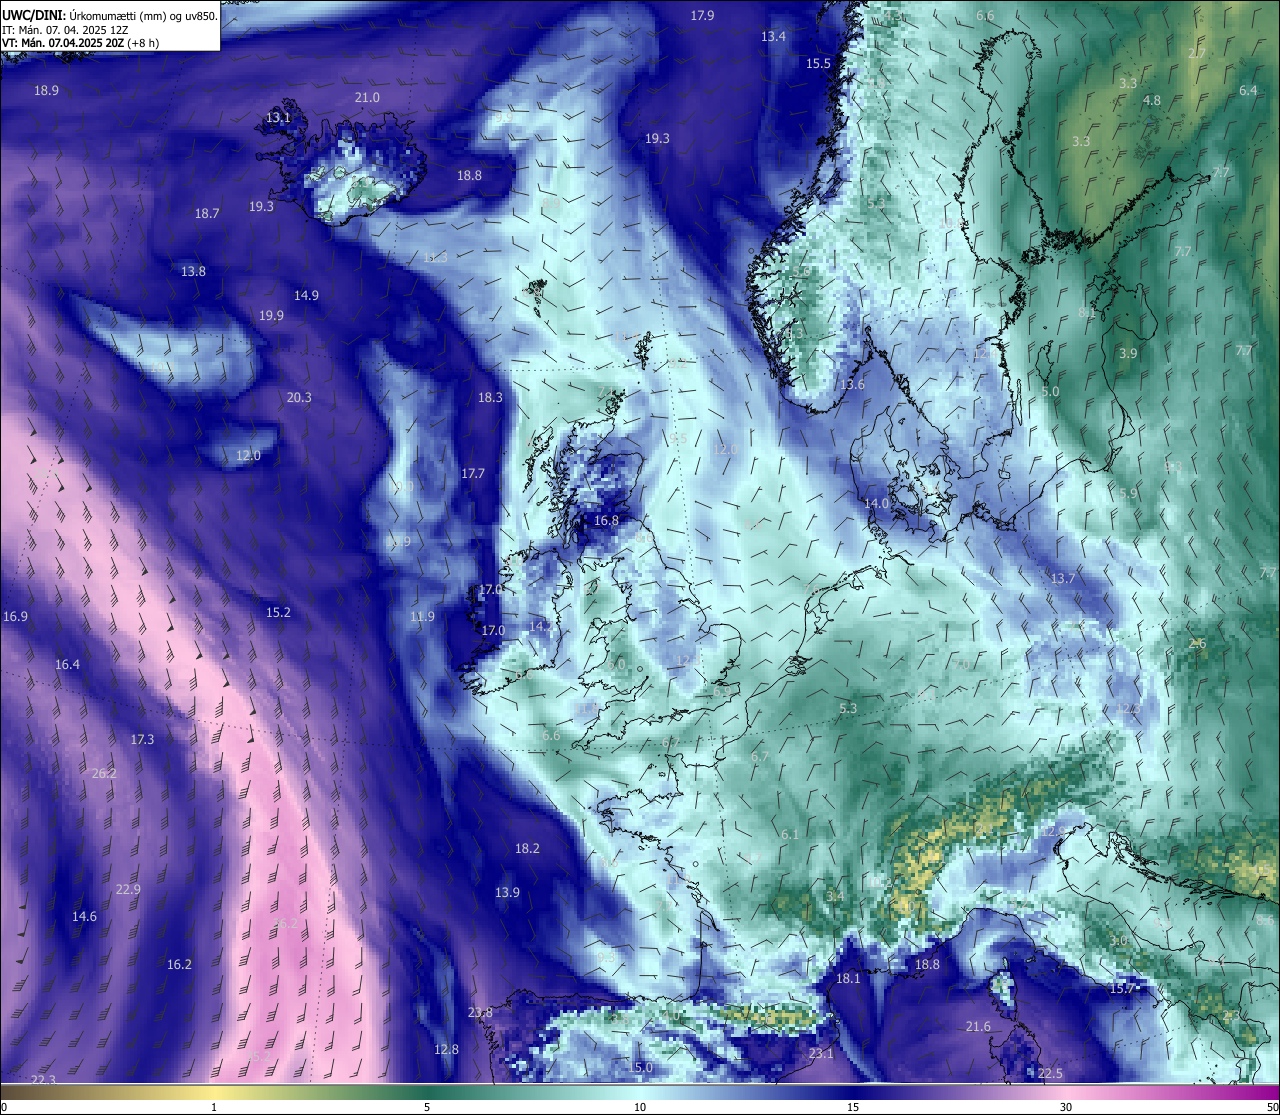1280x1115 pixels.
Task: Click the UWC/DINI title line in the header box
Action: coord(110,15)
